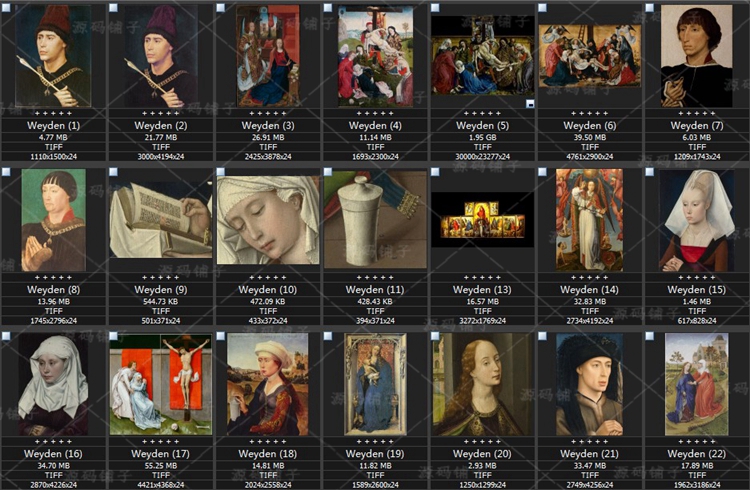Click the TIFF format label under Weyden (6)
750x490 pixels.
[x=590, y=147]
